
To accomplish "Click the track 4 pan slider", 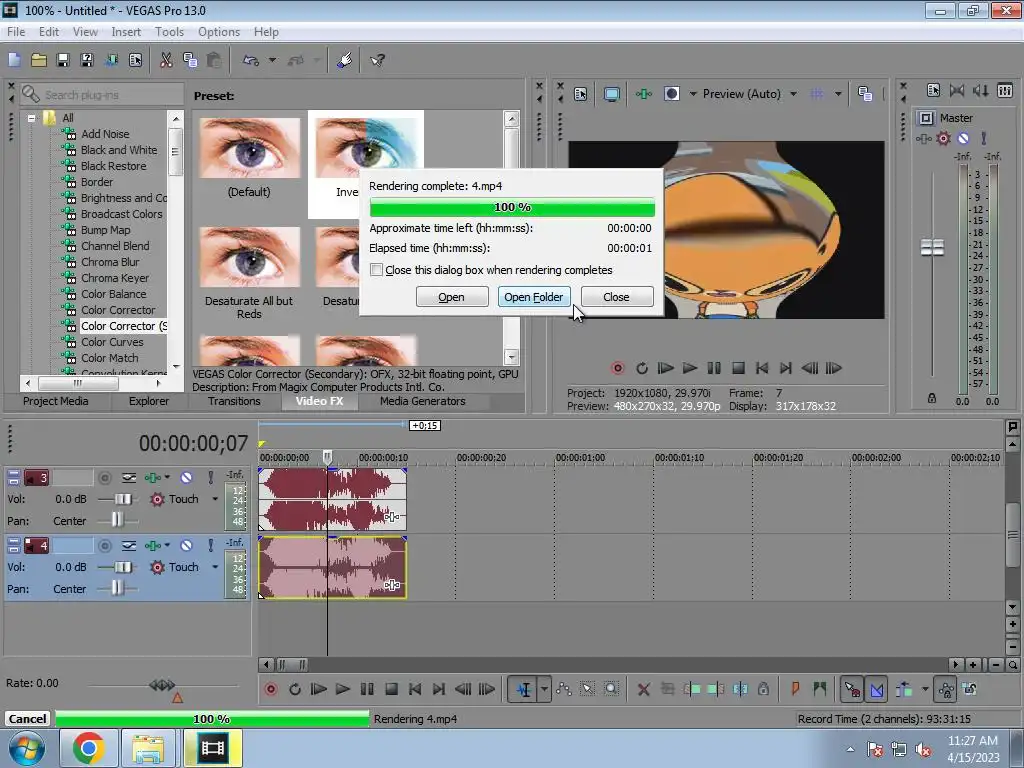I will [117, 589].
